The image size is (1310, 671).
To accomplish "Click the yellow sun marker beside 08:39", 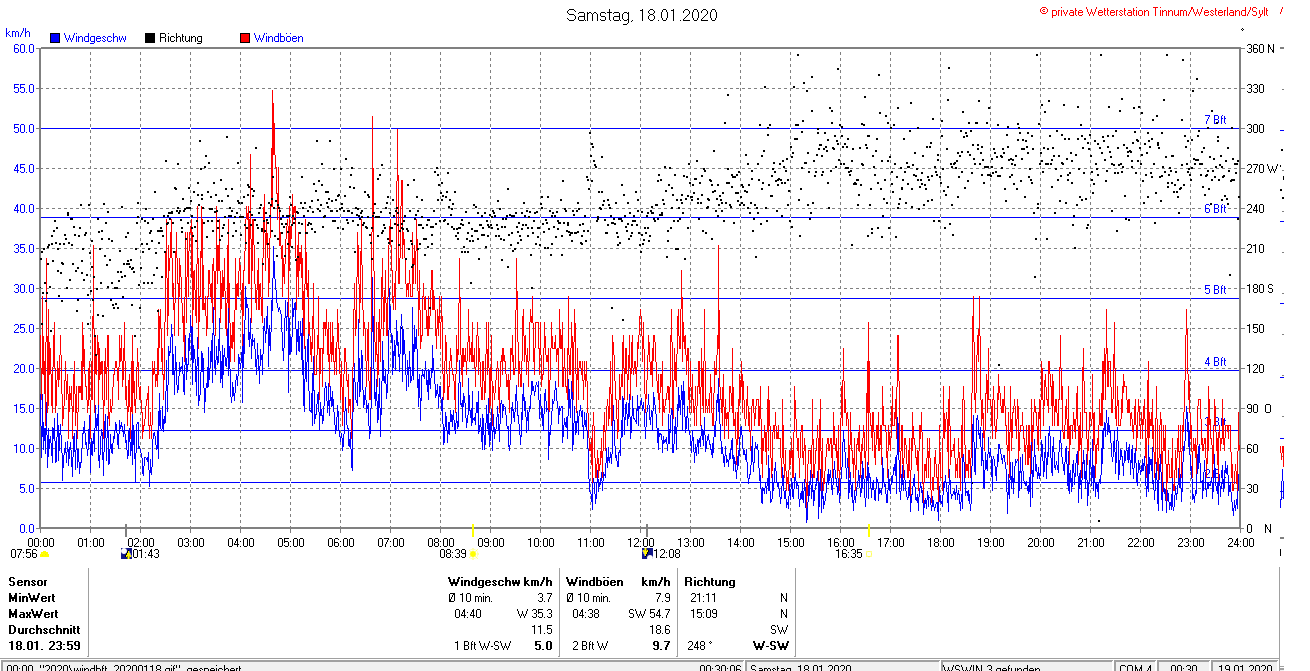I will 473,553.
